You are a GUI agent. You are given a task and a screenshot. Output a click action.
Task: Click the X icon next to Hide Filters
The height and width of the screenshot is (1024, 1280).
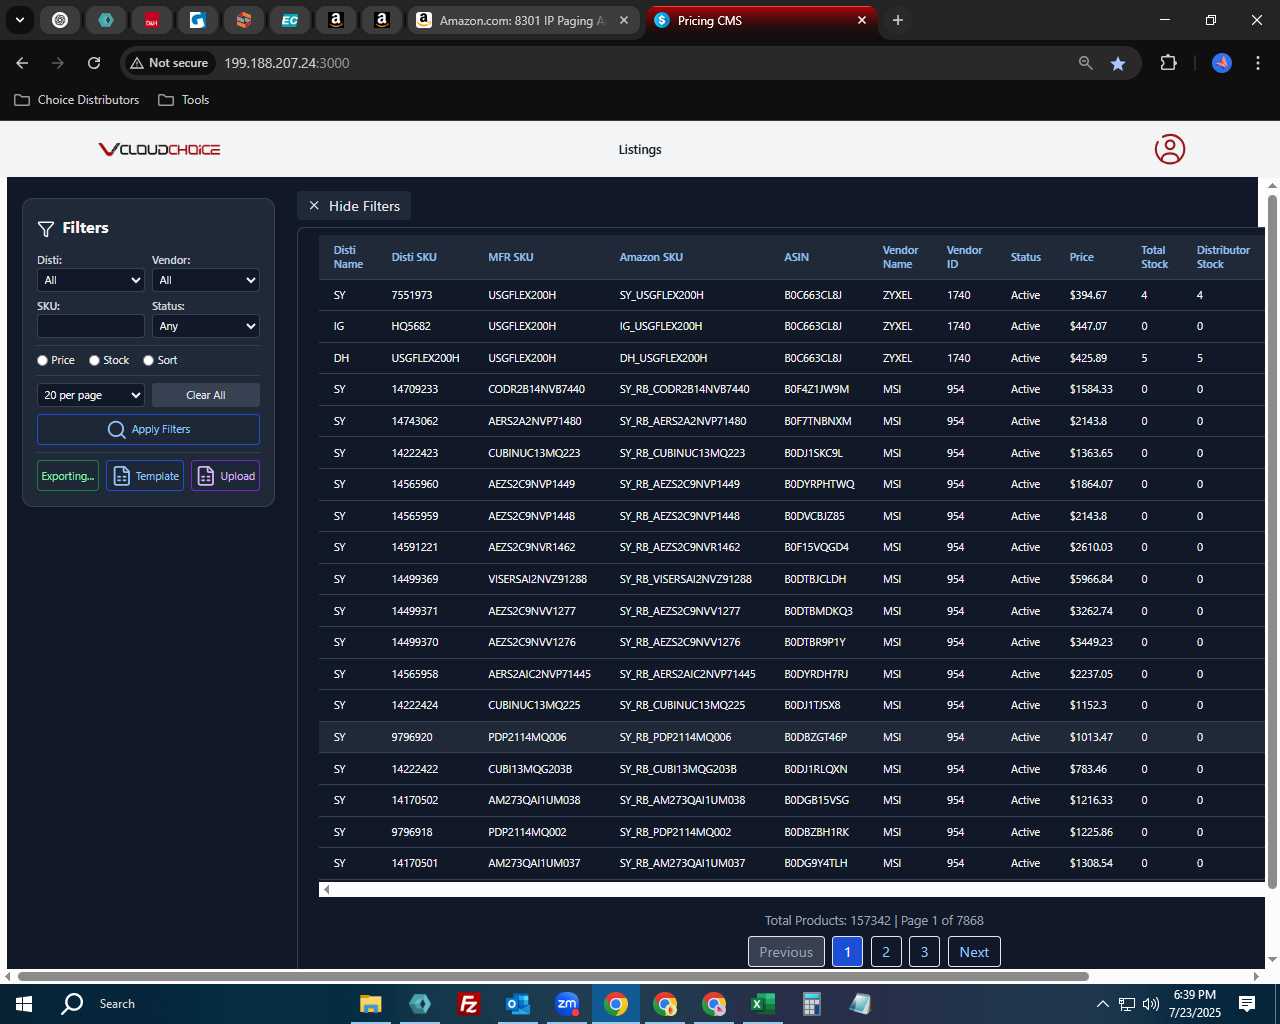coord(314,206)
